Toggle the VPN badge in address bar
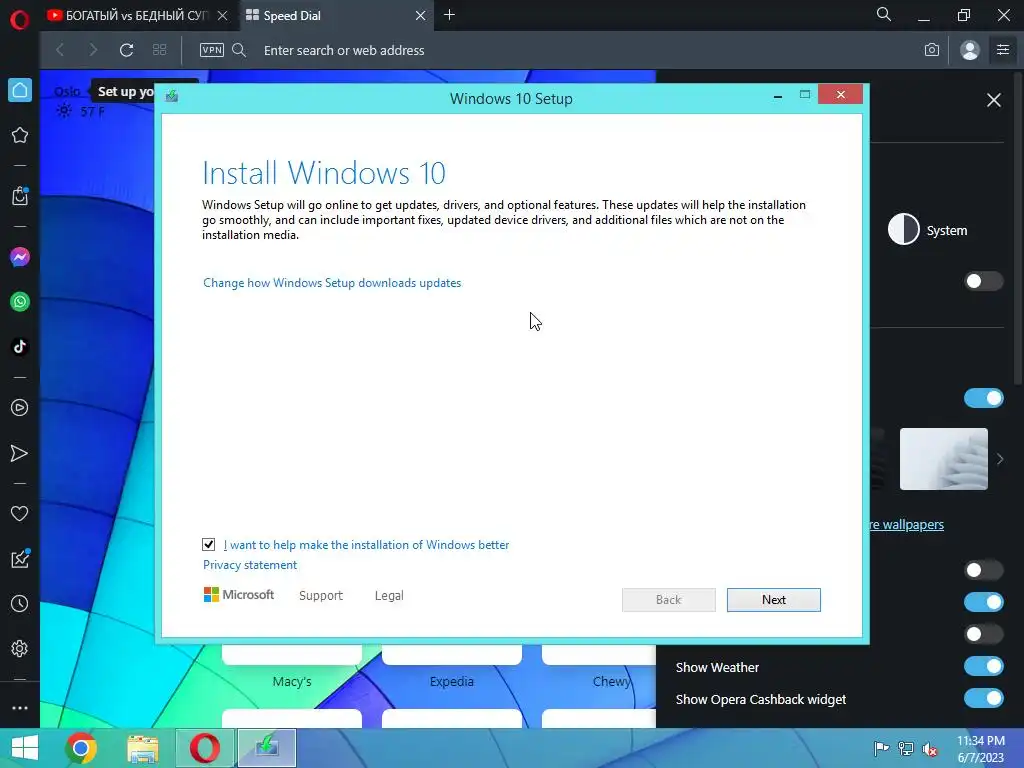The width and height of the screenshot is (1024, 768). point(212,50)
